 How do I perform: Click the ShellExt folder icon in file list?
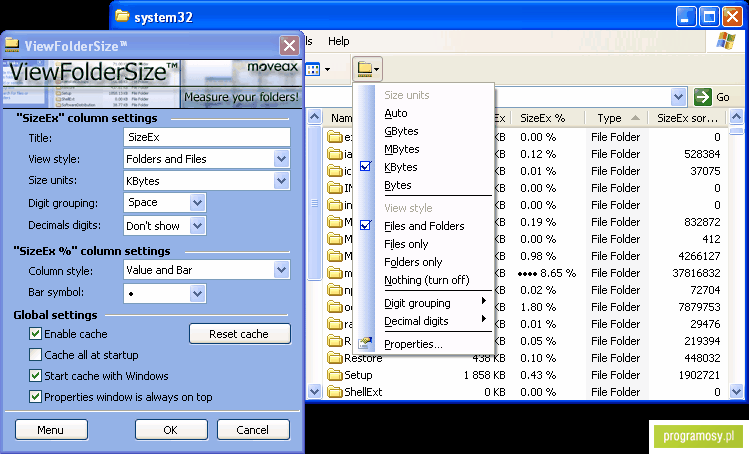click(335, 392)
